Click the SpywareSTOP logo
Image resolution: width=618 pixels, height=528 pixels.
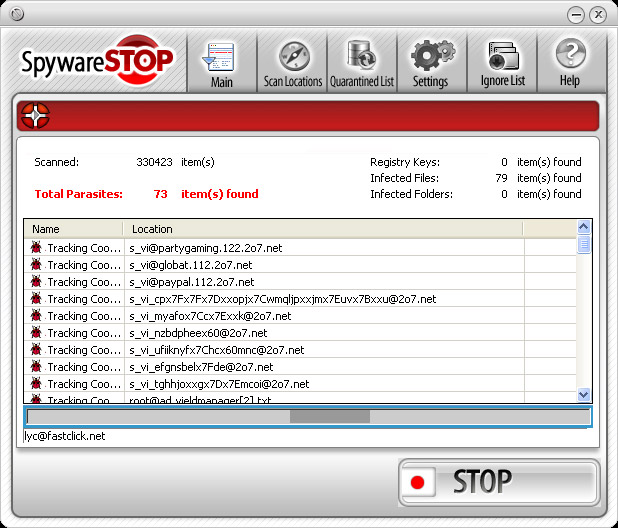click(97, 61)
